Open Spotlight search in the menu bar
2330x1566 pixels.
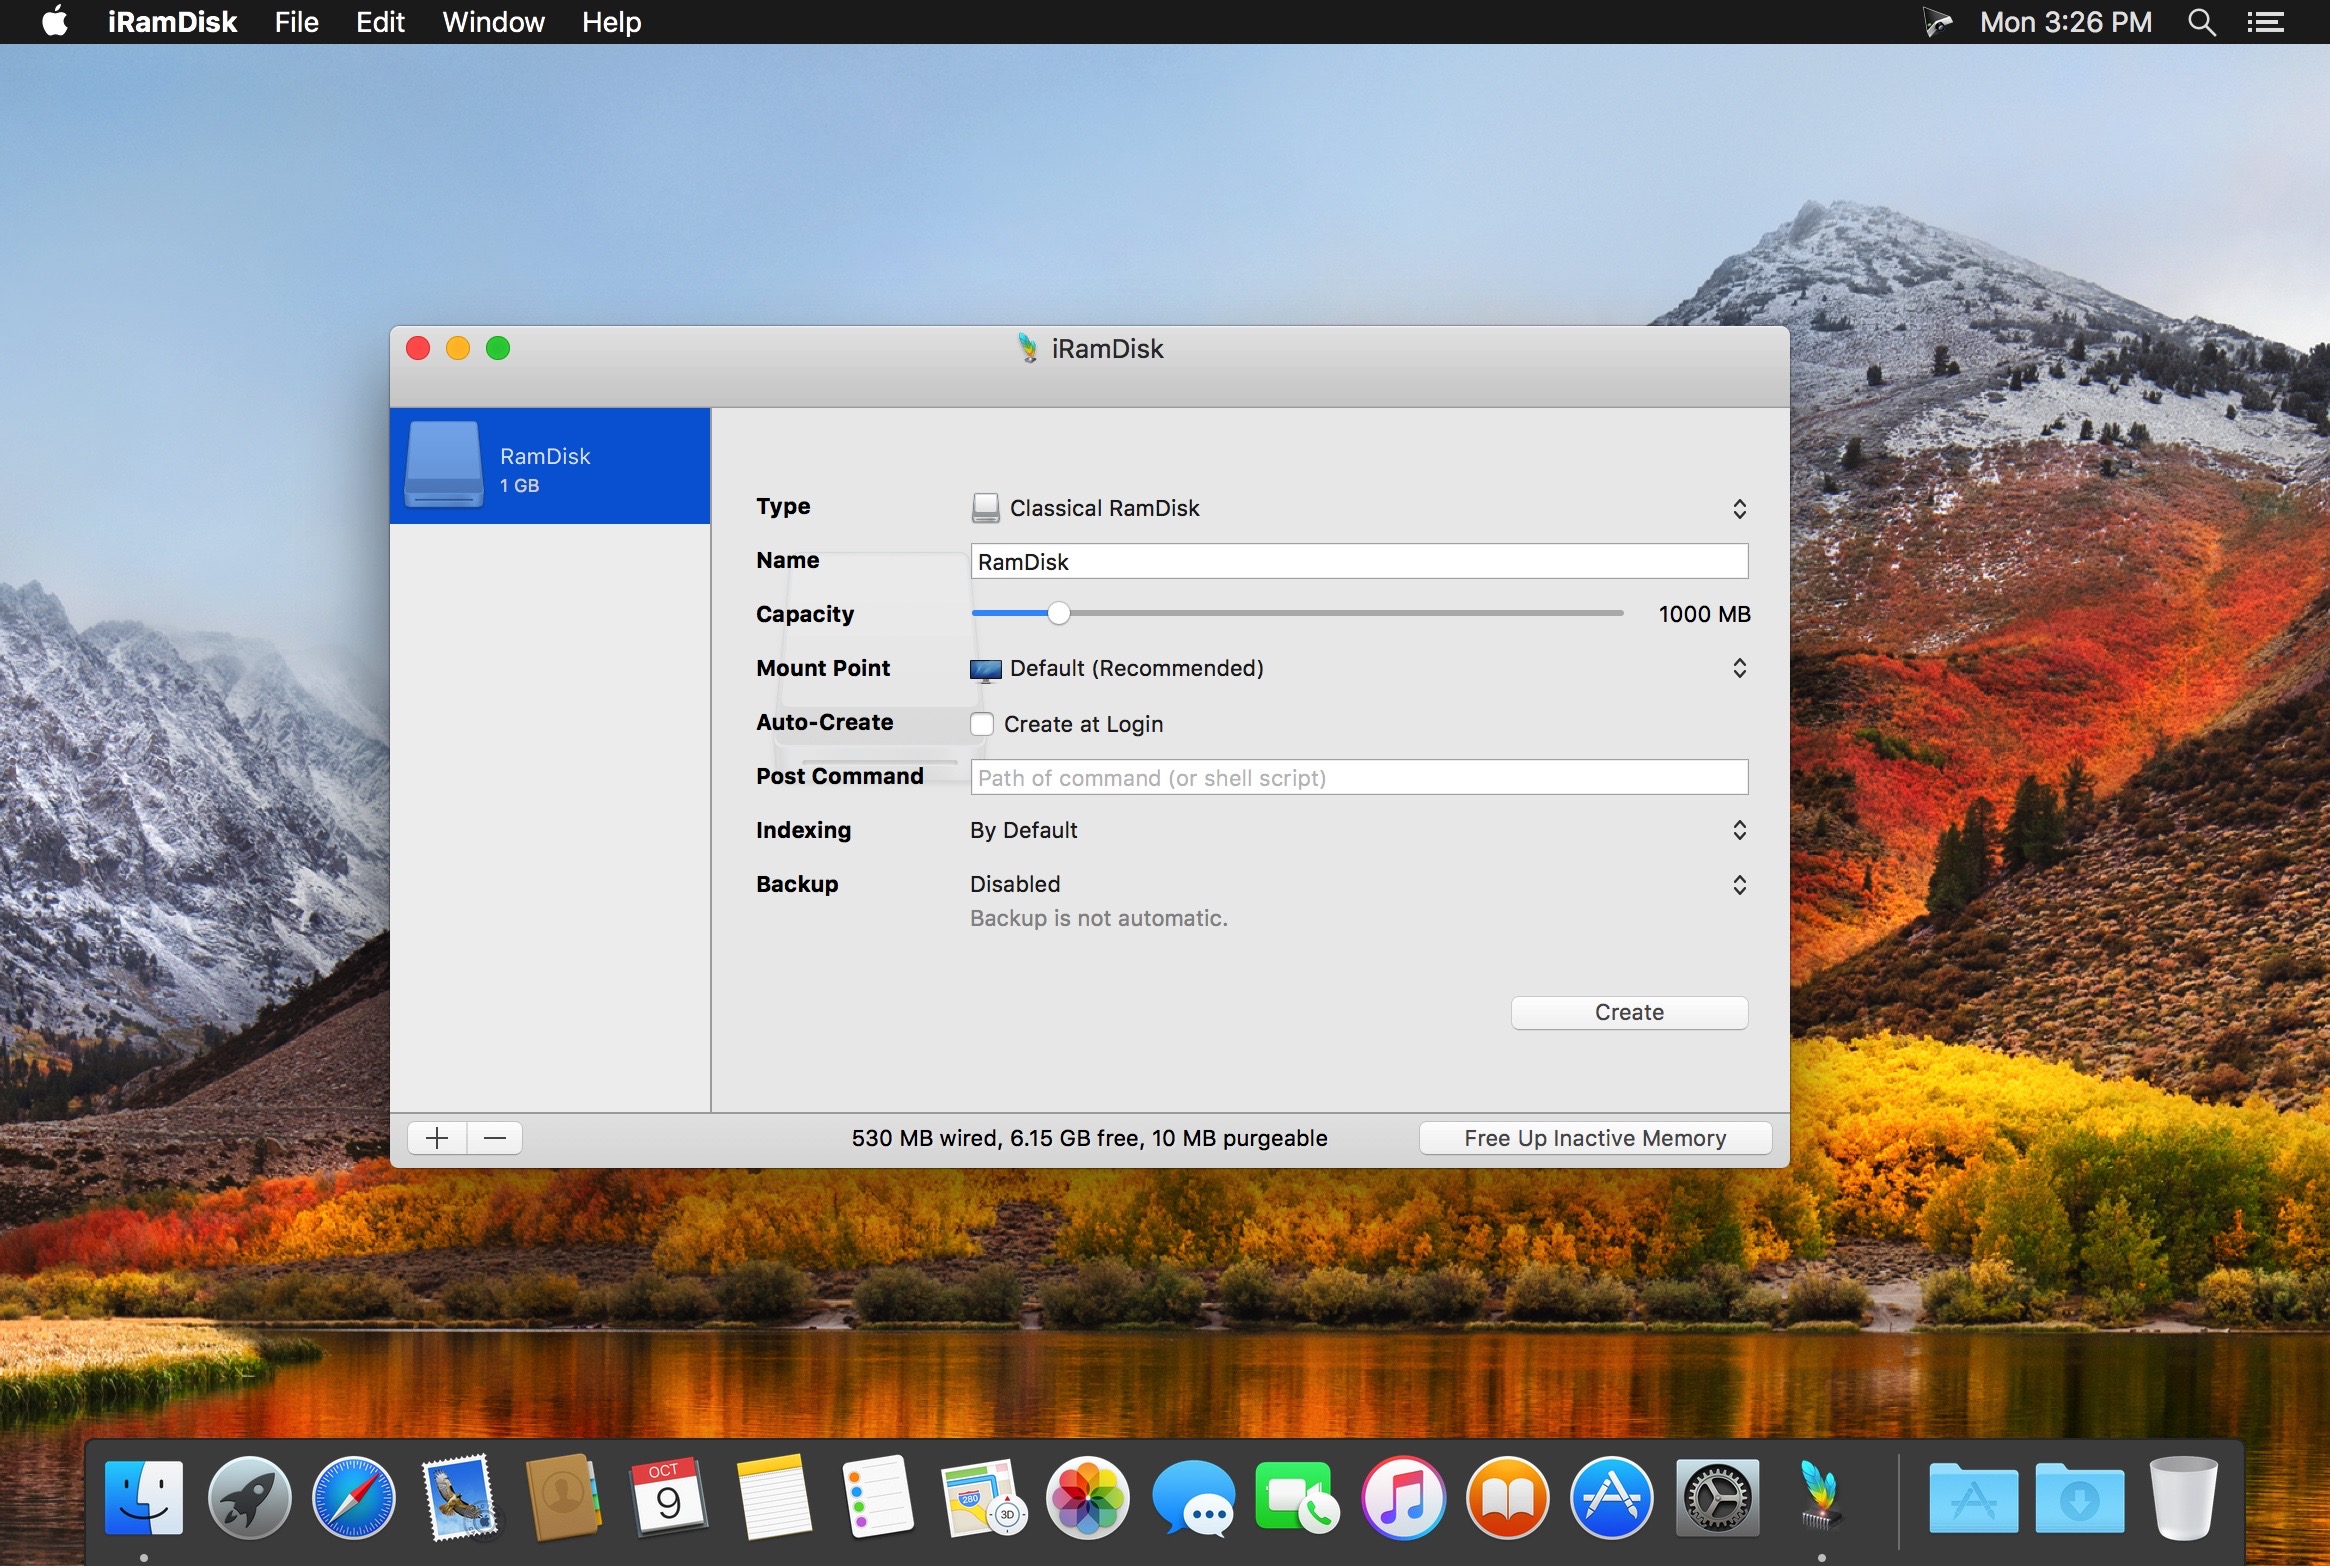pyautogui.click(x=2201, y=22)
